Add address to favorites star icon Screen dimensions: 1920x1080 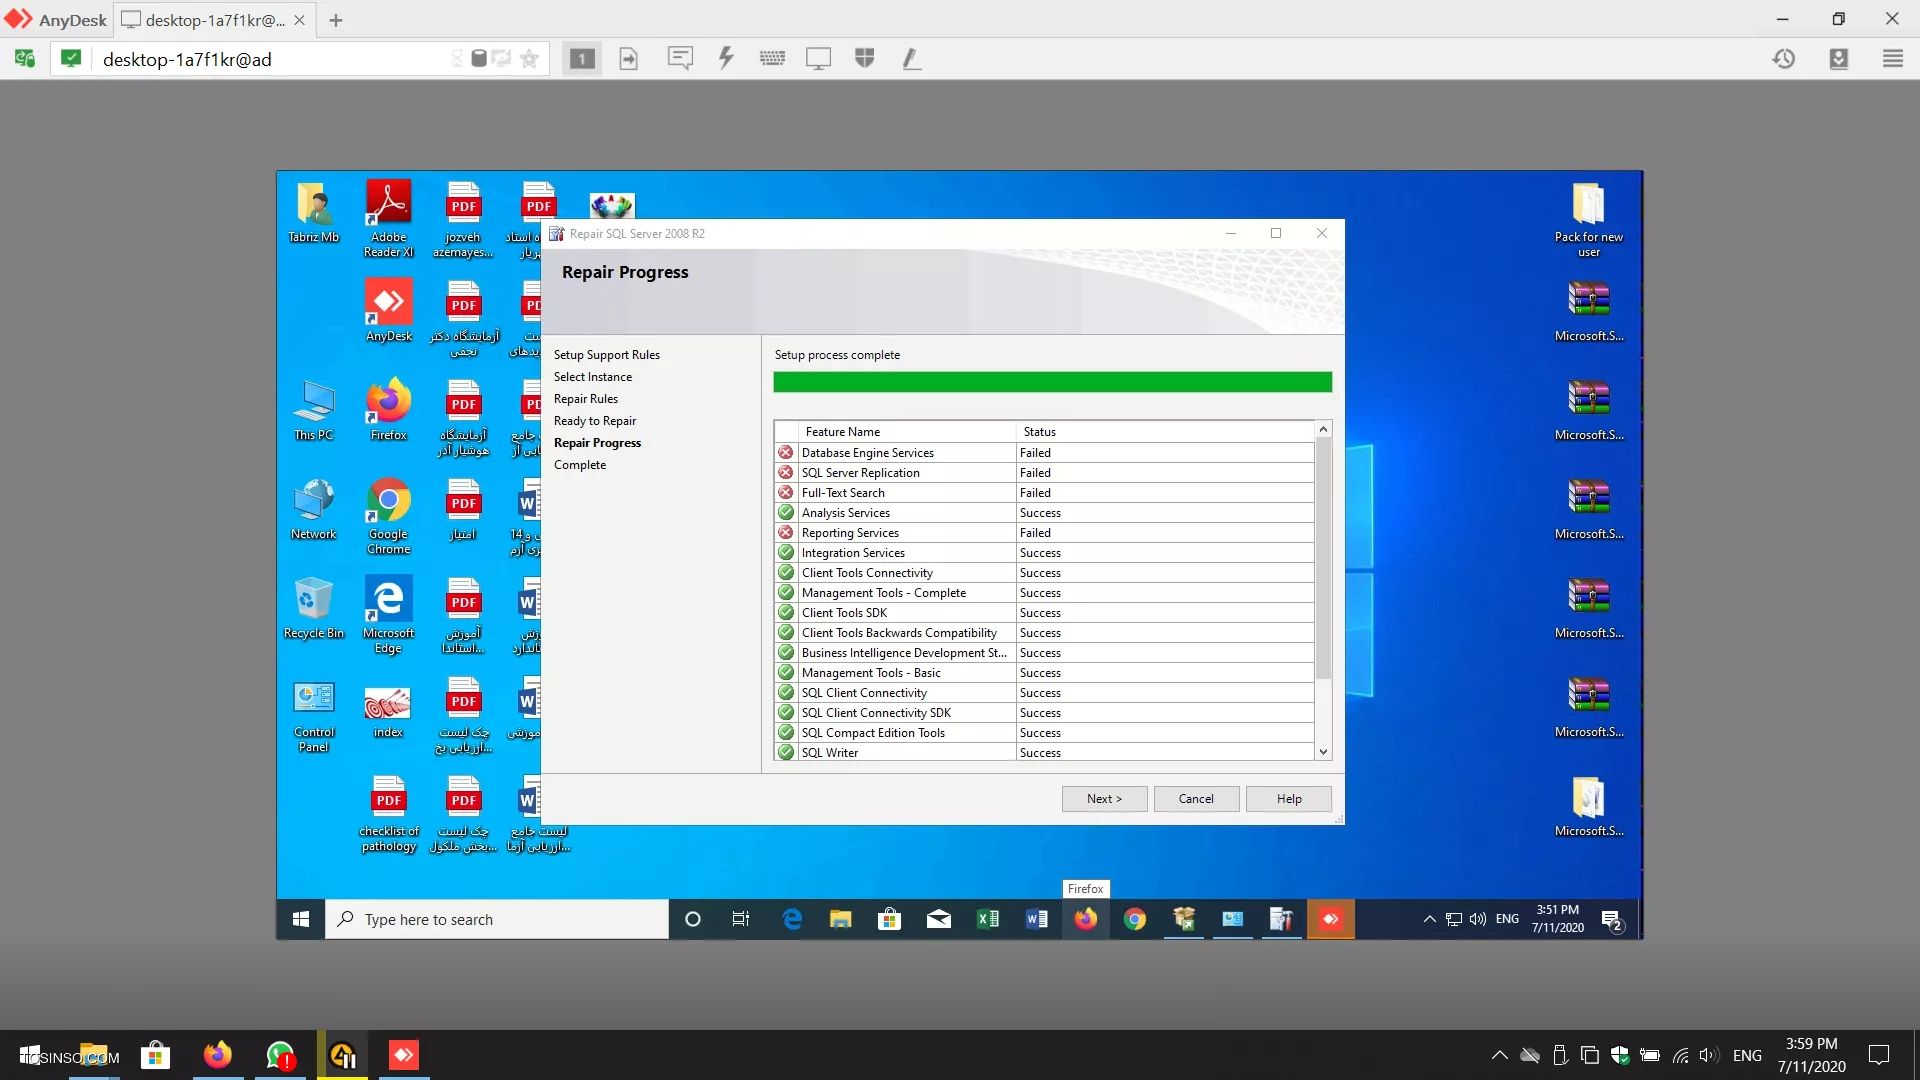tap(530, 59)
